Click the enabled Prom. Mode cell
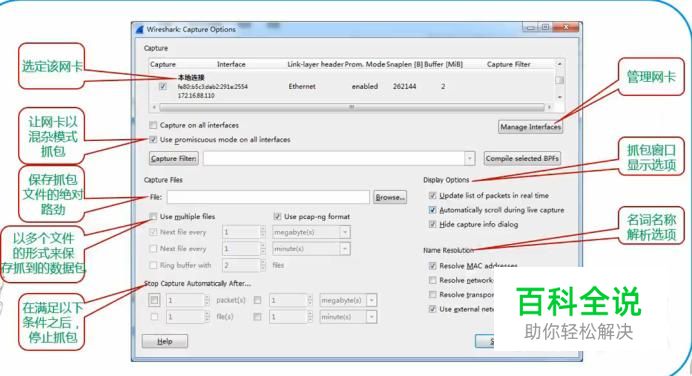The image size is (692, 376). click(365, 86)
